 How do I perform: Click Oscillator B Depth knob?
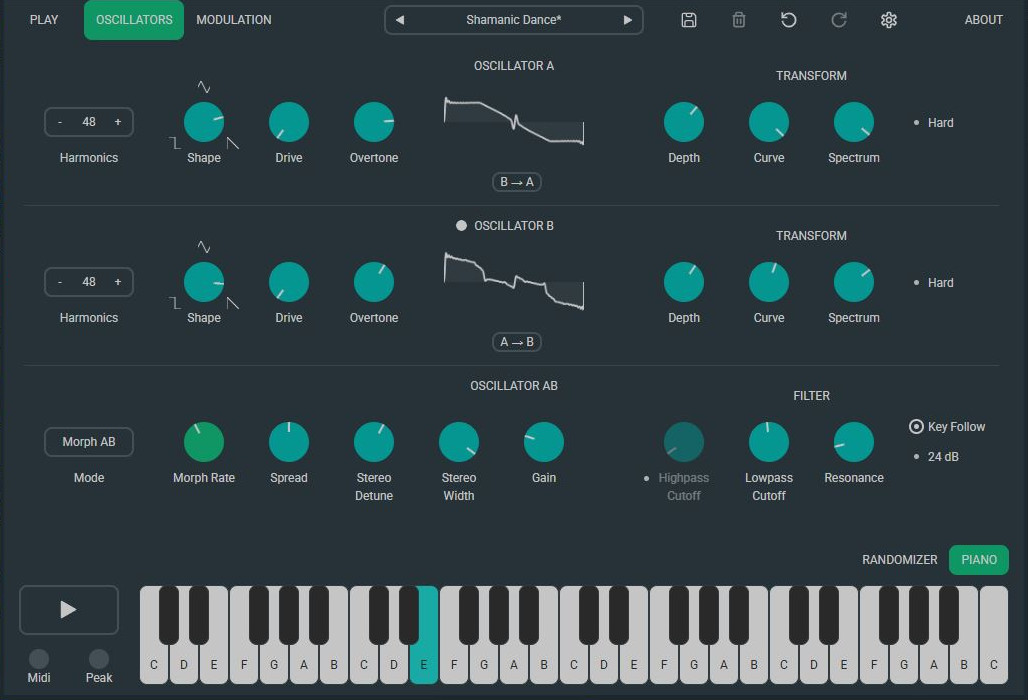(684, 282)
